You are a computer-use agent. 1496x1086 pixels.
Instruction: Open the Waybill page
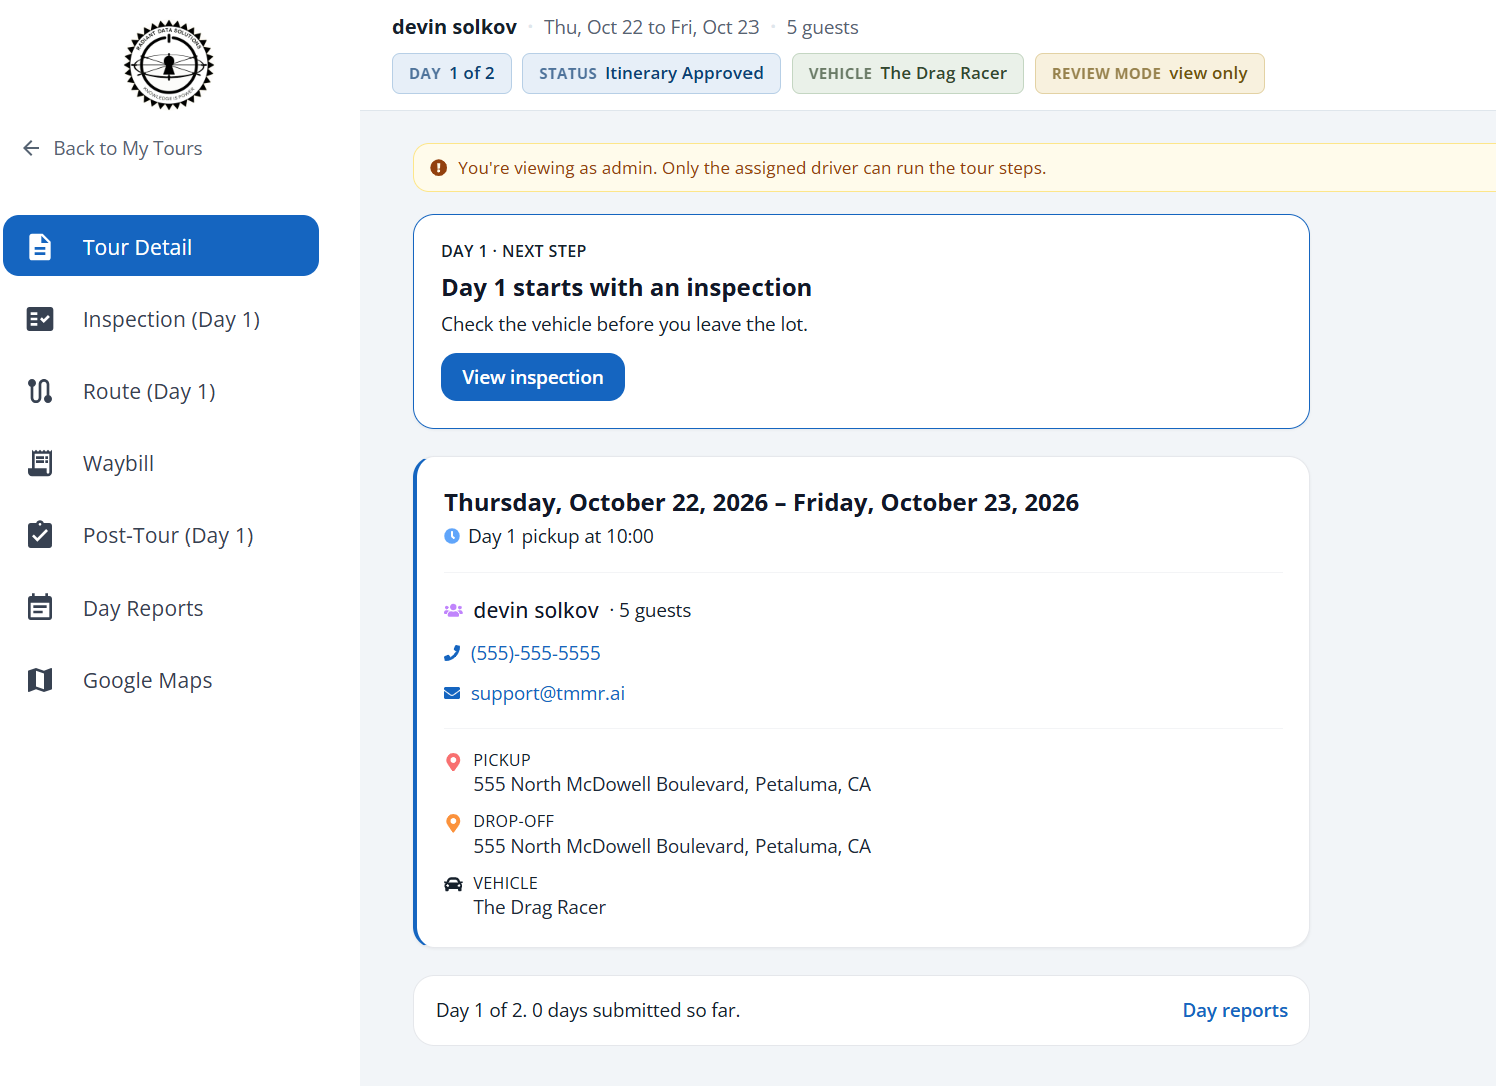[x=161, y=463]
